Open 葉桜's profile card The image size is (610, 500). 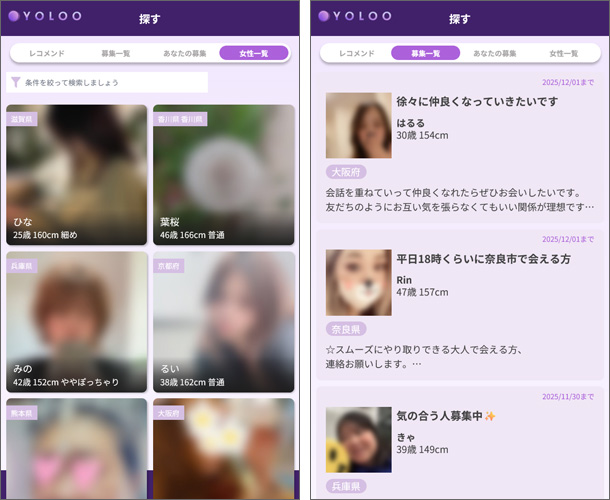click(224, 175)
